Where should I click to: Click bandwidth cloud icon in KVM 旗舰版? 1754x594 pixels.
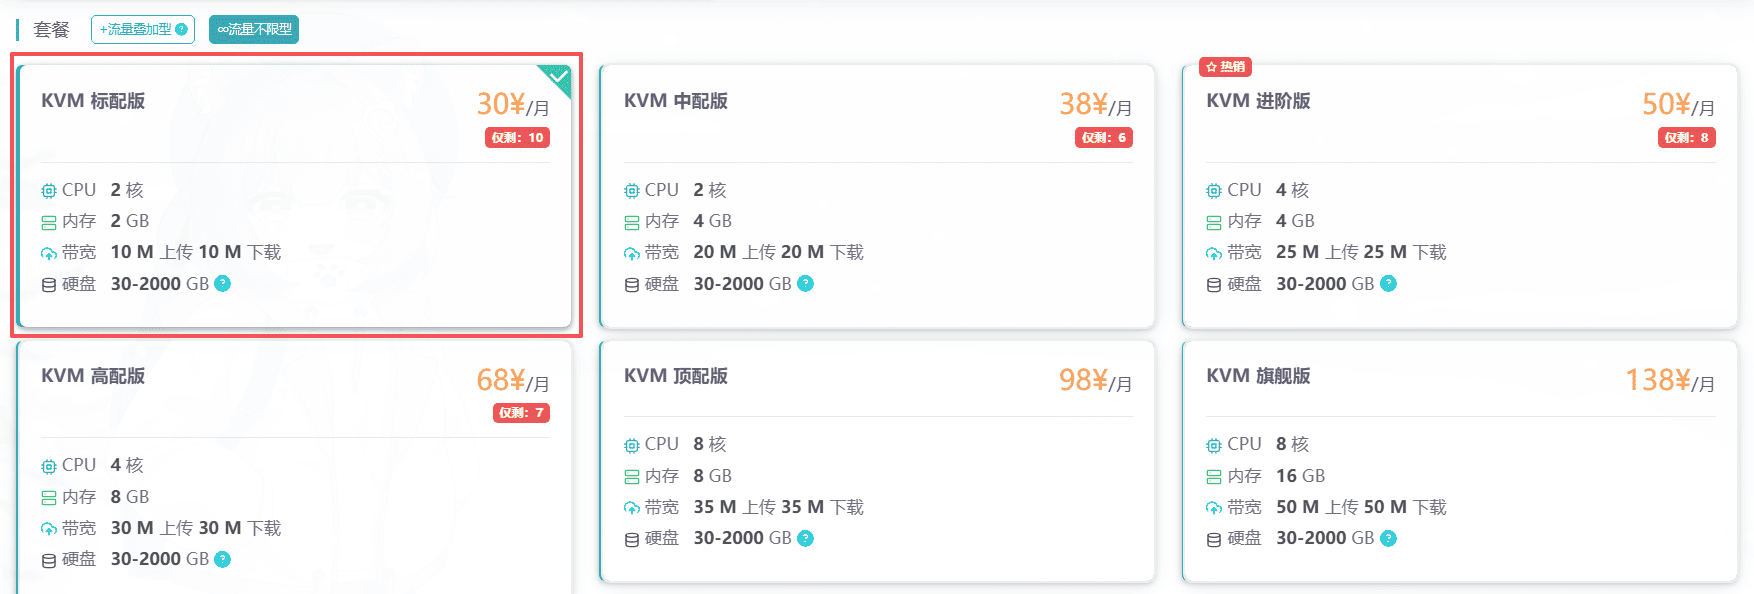click(x=1214, y=508)
